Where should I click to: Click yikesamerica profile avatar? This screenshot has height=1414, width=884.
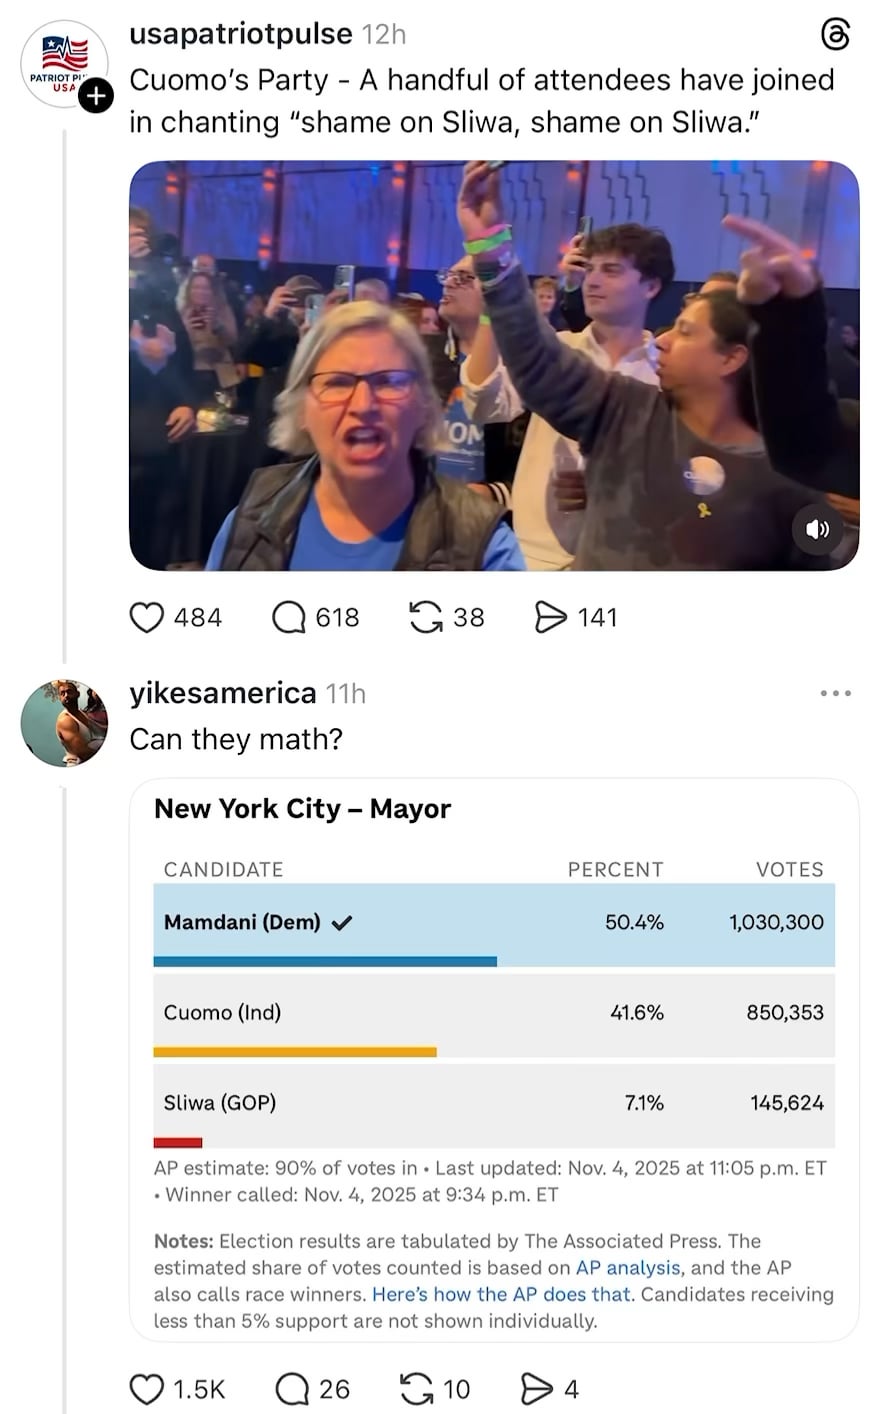(x=65, y=723)
